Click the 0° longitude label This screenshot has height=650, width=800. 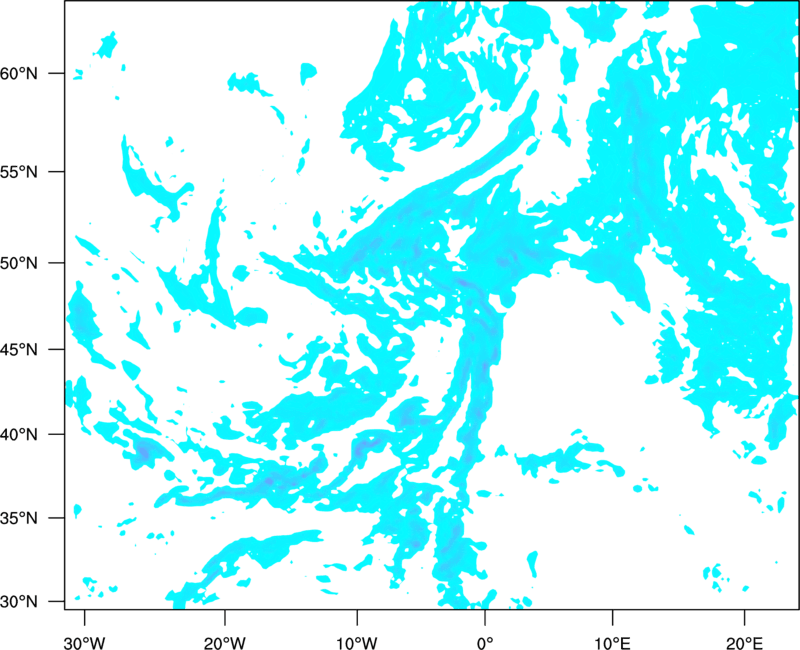point(485,643)
